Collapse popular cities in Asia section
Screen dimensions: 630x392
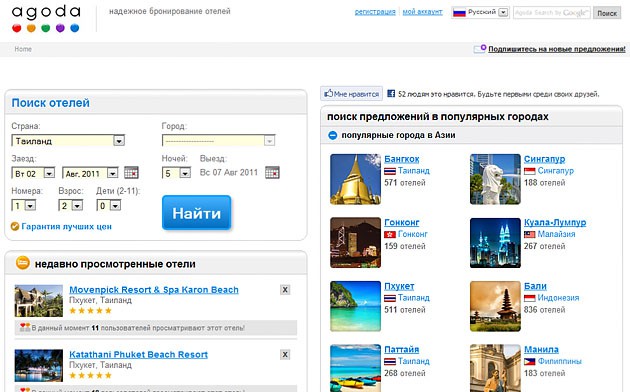pyautogui.click(x=333, y=135)
